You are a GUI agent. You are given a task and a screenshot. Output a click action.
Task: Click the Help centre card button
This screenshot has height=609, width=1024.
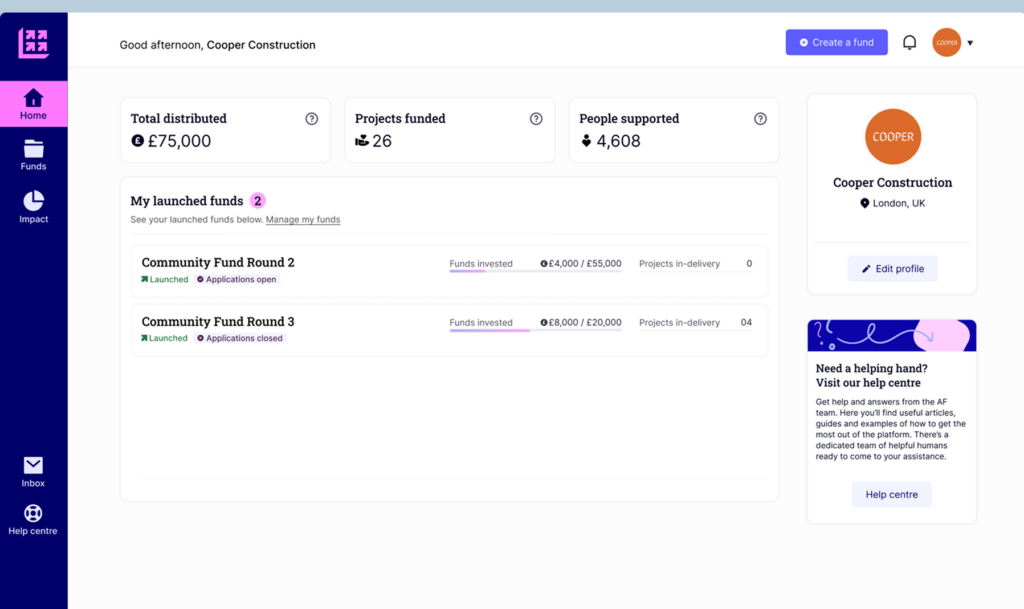tap(891, 495)
